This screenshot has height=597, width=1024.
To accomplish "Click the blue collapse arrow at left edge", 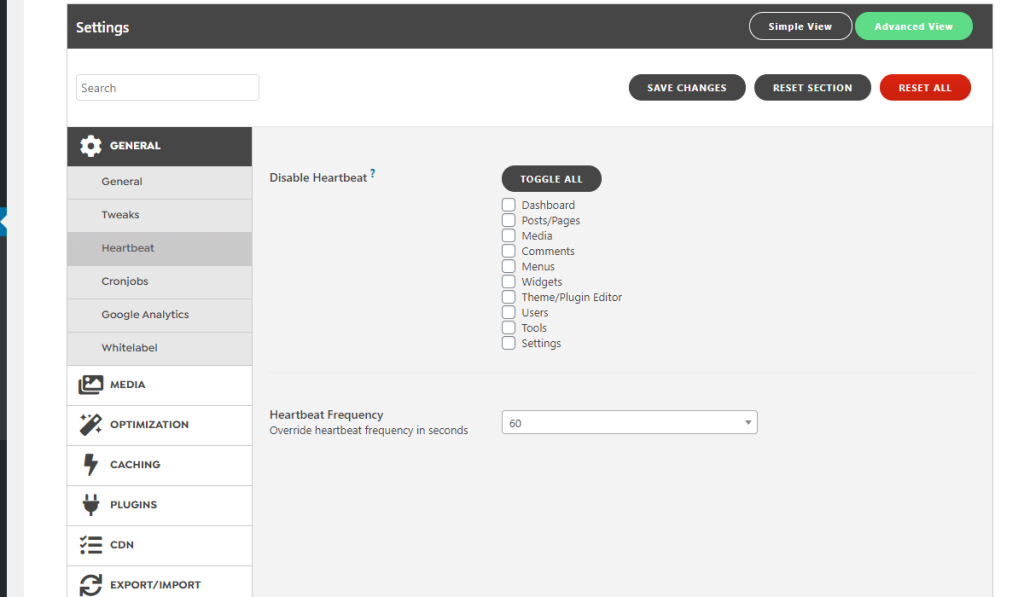I will (x=3, y=222).
